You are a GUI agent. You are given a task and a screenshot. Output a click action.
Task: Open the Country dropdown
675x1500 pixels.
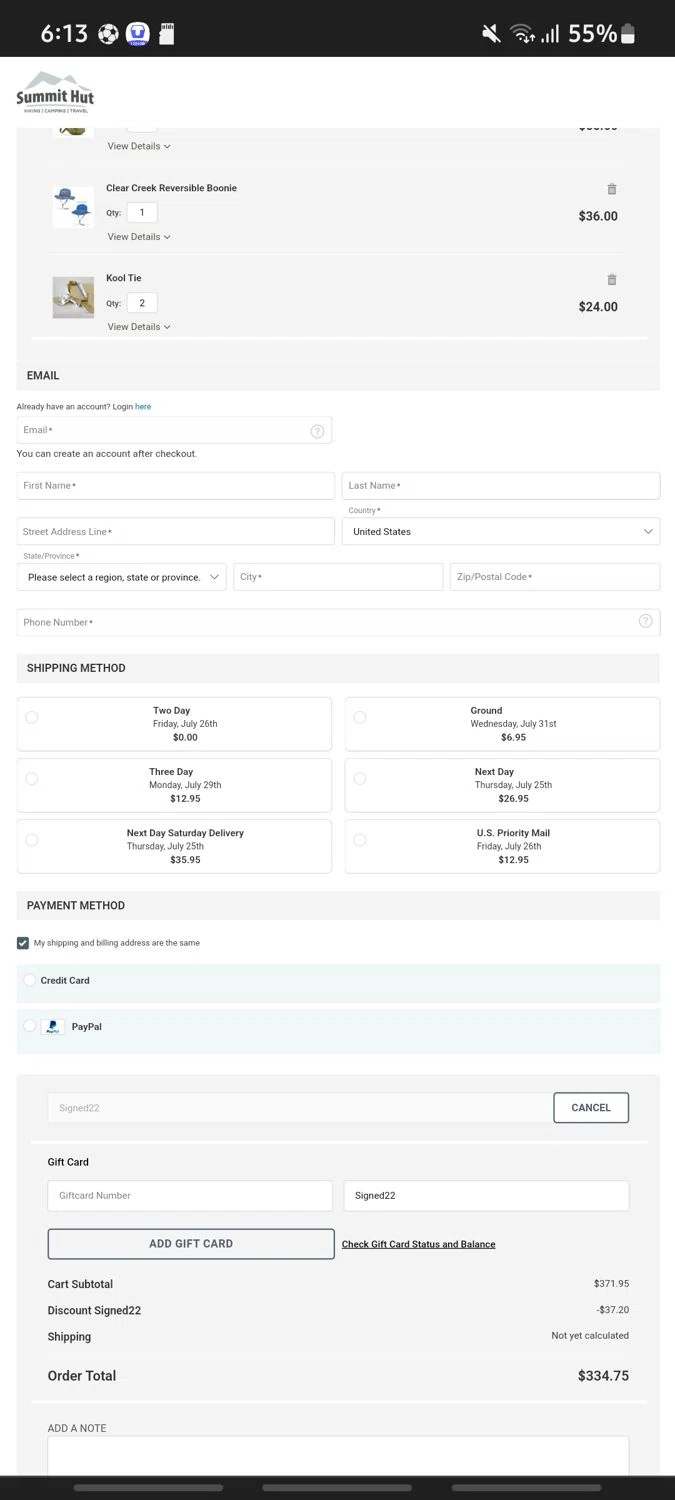[x=500, y=532]
